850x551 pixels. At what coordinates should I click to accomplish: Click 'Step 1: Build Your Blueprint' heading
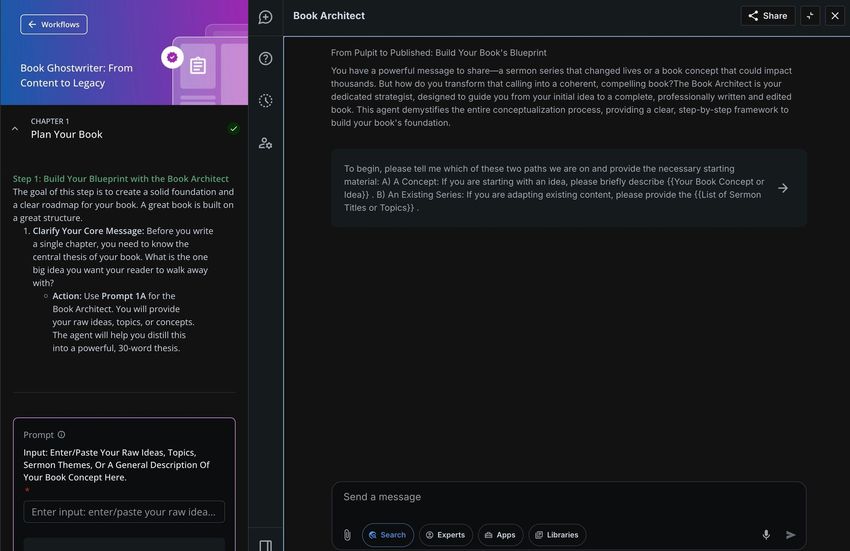coord(121,178)
